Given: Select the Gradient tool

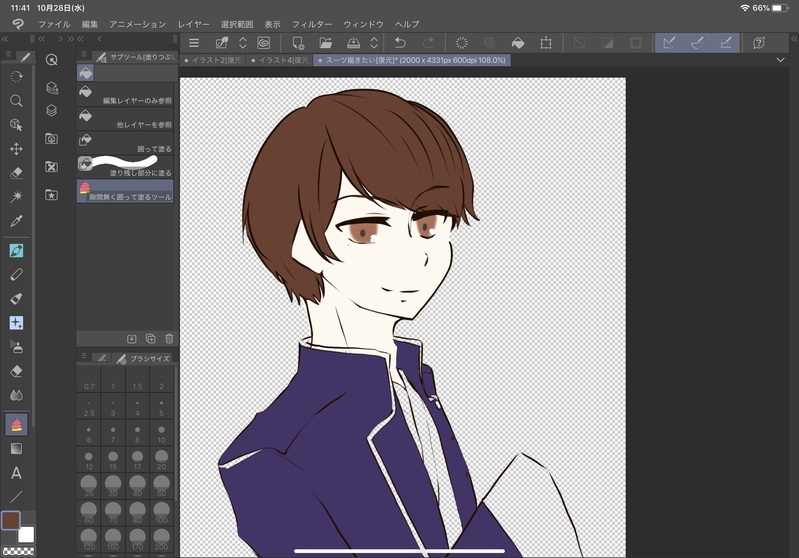Looking at the screenshot, I should point(16,448).
